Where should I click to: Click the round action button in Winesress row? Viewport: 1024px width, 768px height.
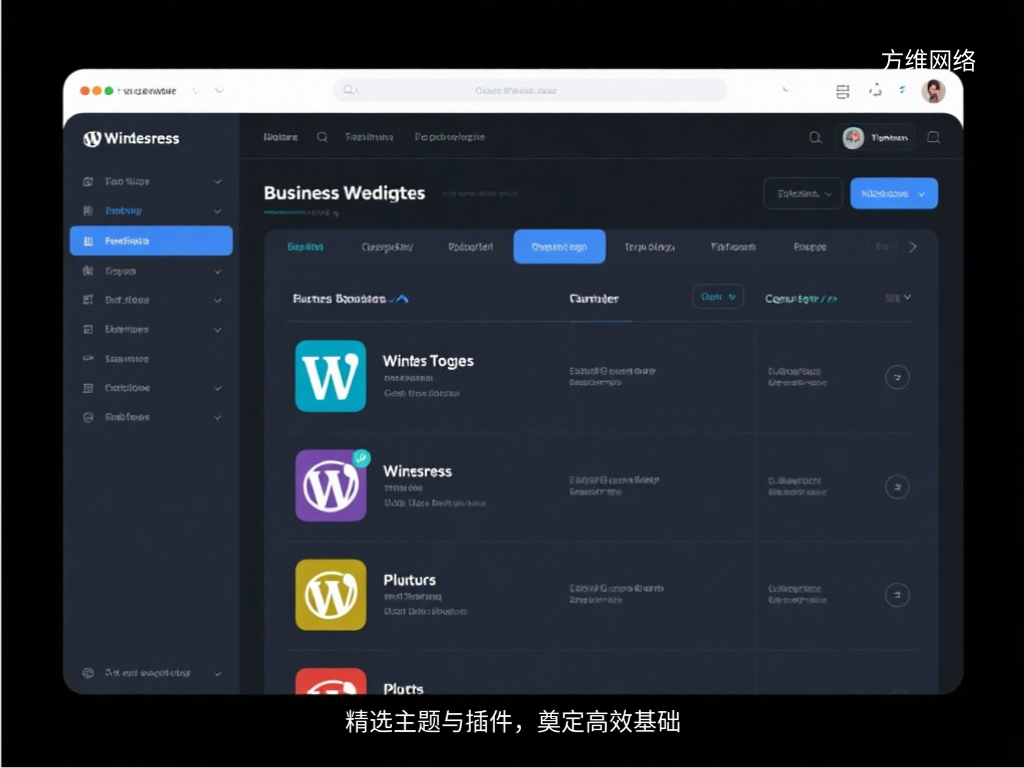click(x=897, y=487)
